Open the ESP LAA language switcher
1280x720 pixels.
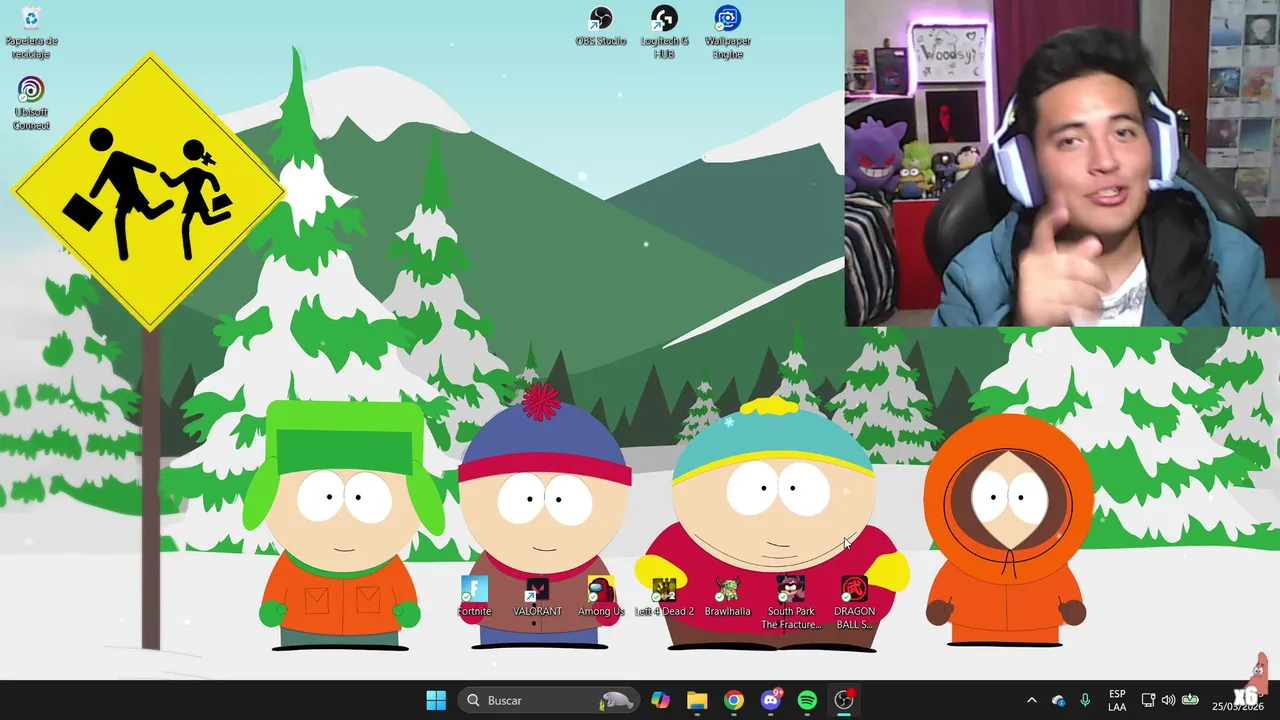1117,700
